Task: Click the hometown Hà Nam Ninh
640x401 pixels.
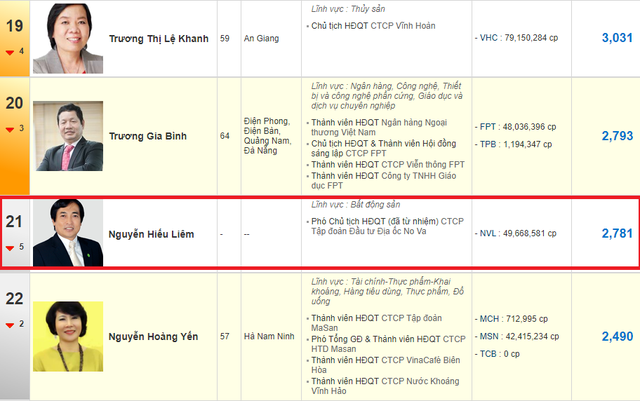Action: [x=269, y=336]
